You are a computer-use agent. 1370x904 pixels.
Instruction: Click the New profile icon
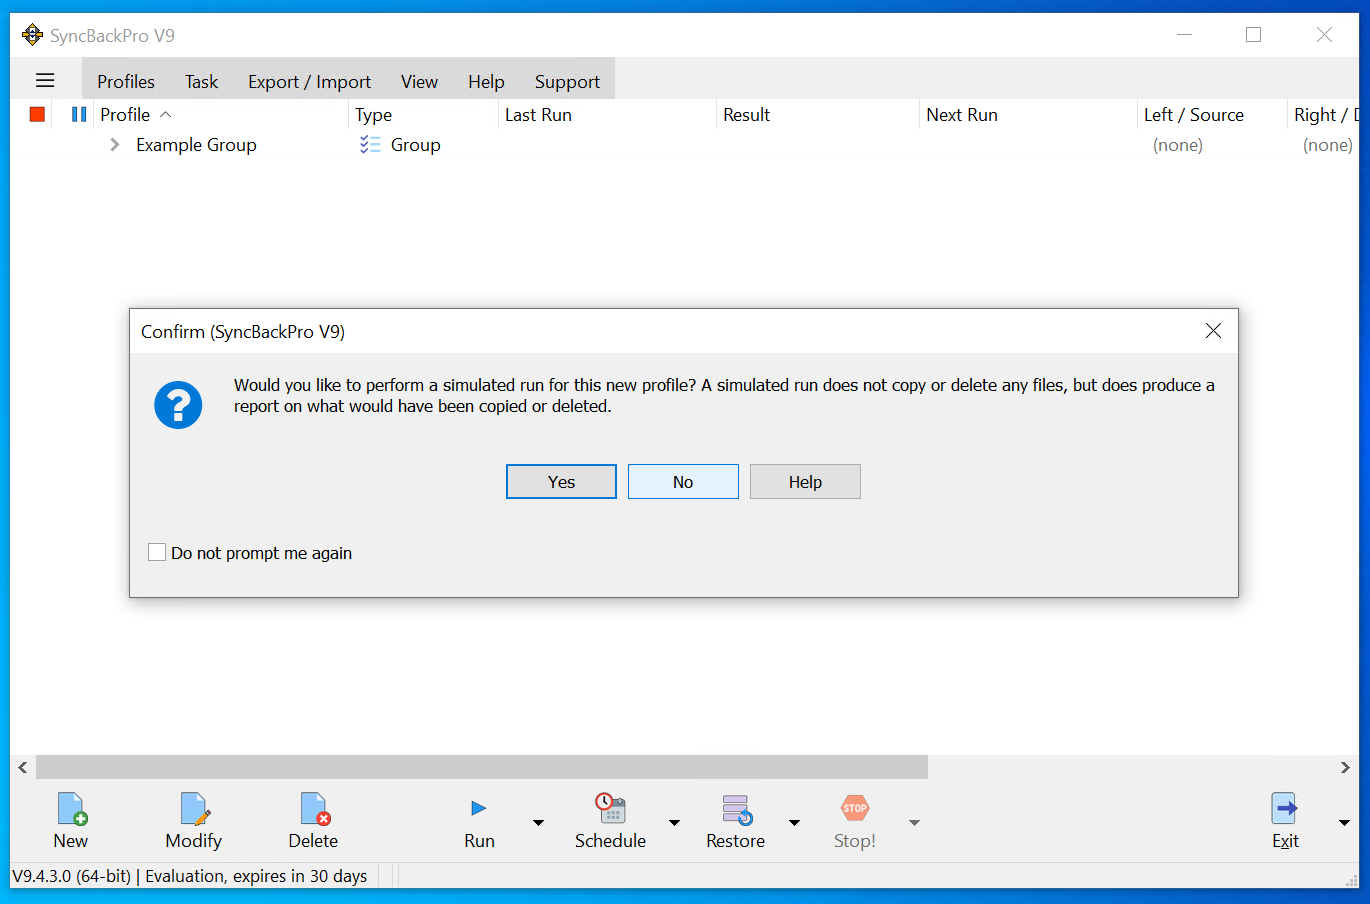[x=72, y=808]
